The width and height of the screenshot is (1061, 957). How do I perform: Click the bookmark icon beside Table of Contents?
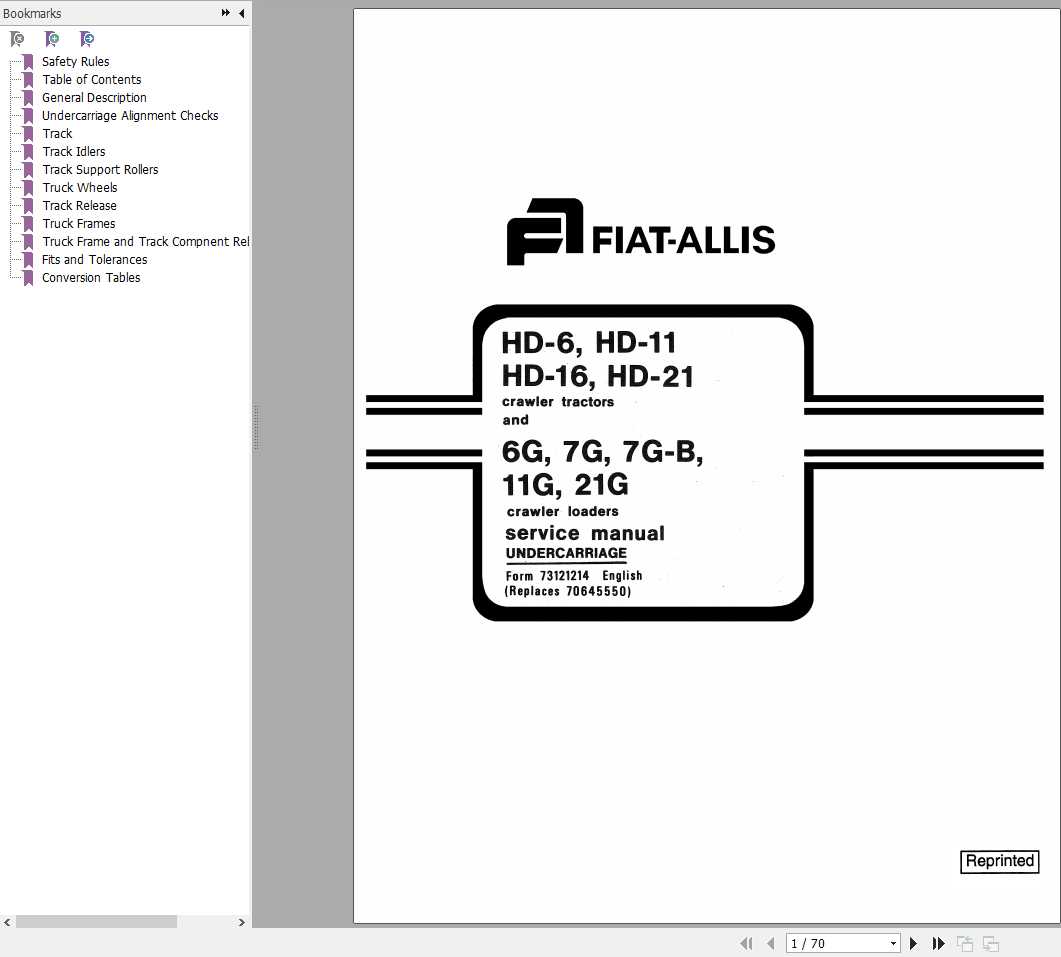pyautogui.click(x=28, y=81)
